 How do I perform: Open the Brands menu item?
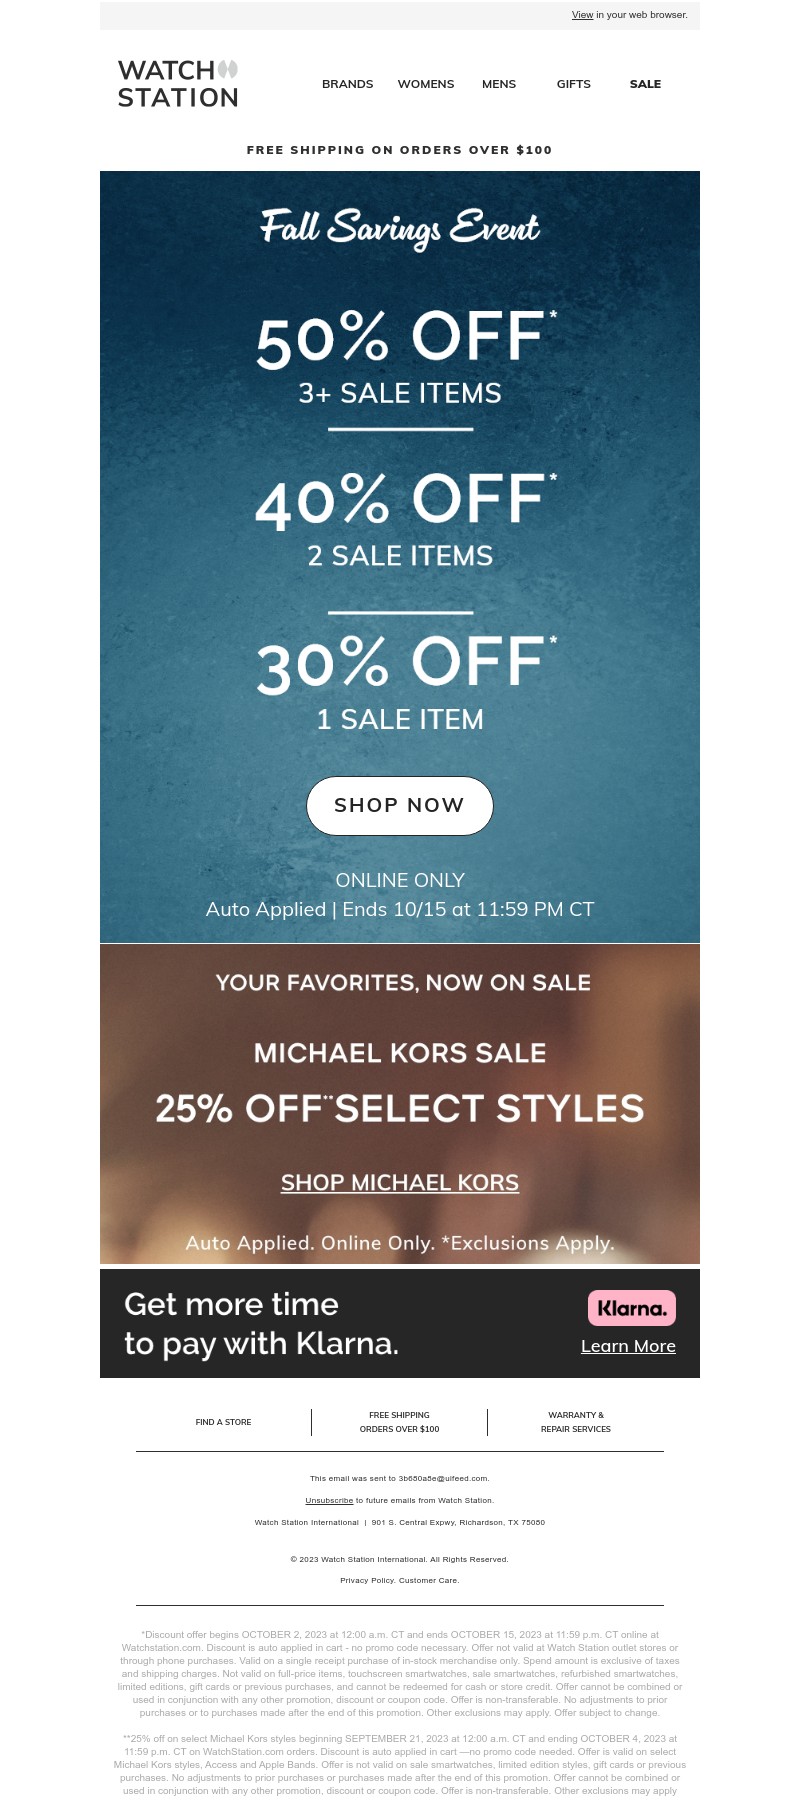[x=347, y=84]
